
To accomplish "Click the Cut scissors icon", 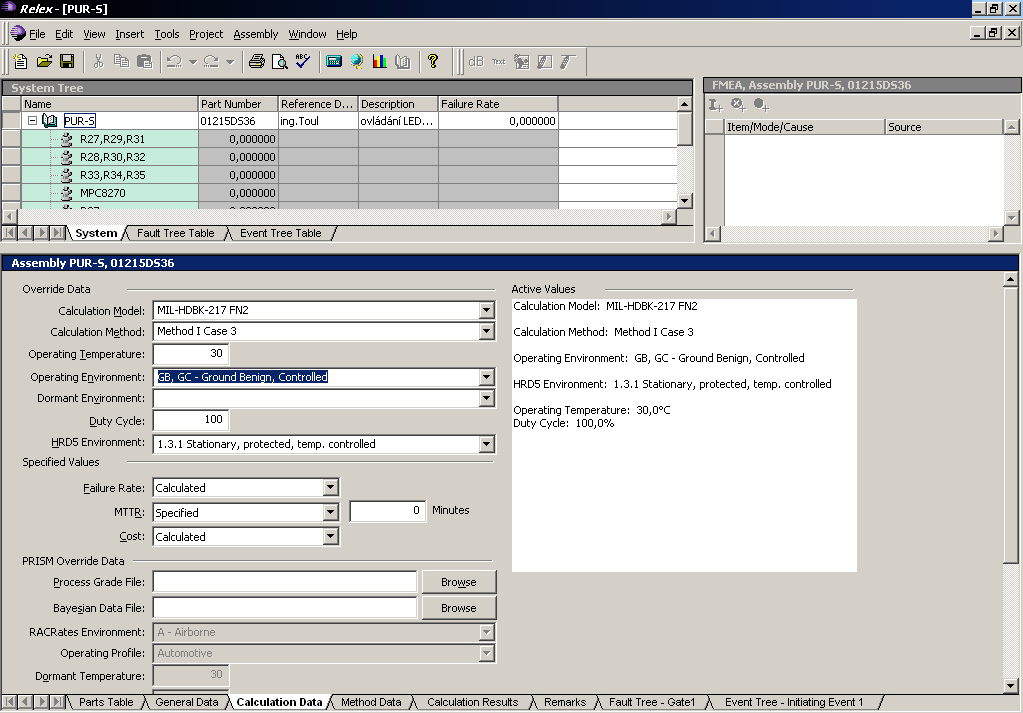I will [99, 61].
